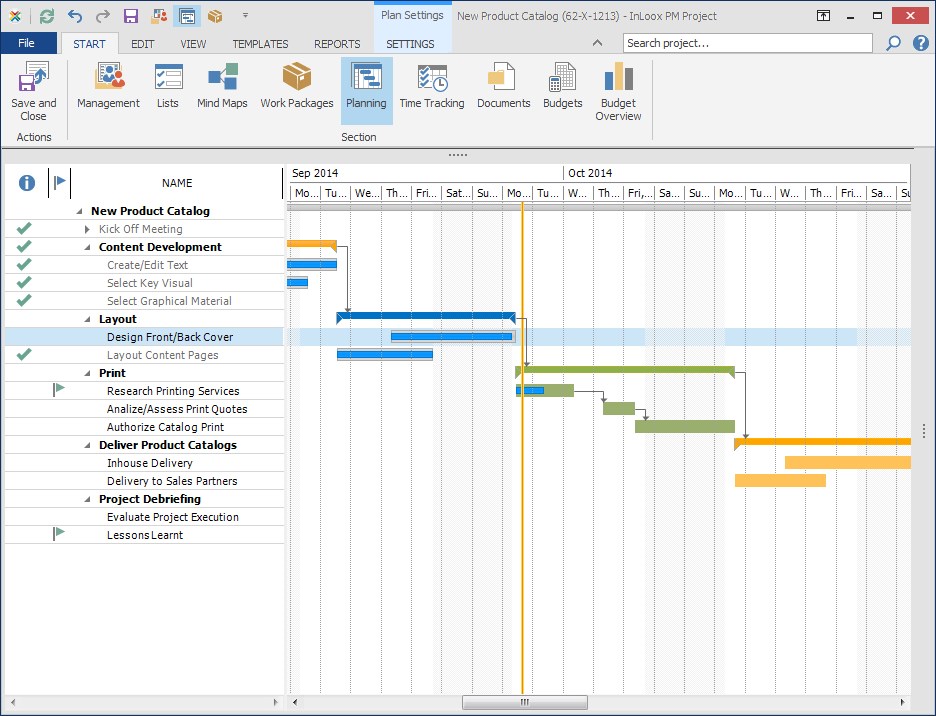Click the Gantt horizontal scrollbar thumb
This screenshot has width=936, height=716.
(525, 702)
